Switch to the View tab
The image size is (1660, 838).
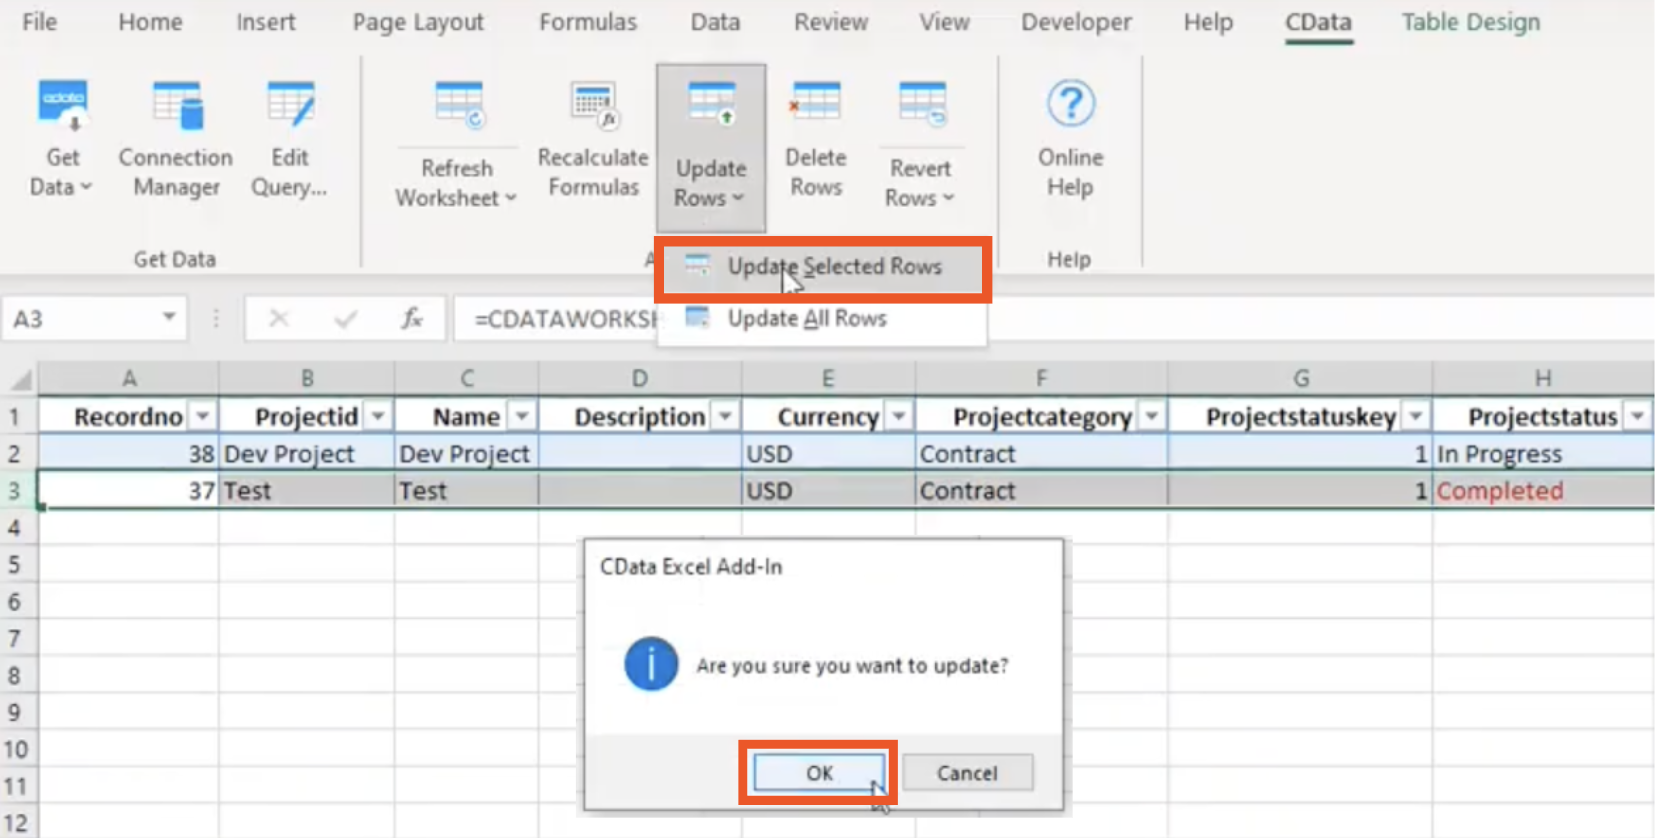[x=944, y=22]
